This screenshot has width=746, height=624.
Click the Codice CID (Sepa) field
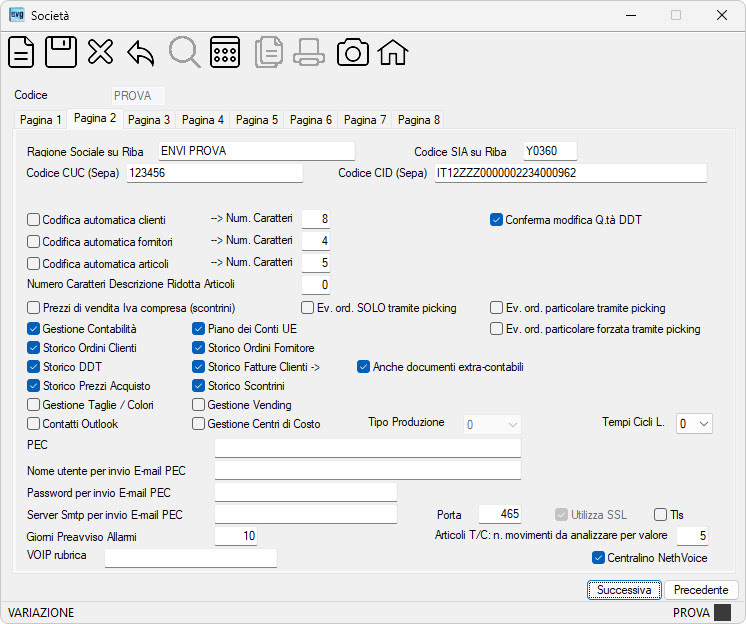tap(570, 173)
